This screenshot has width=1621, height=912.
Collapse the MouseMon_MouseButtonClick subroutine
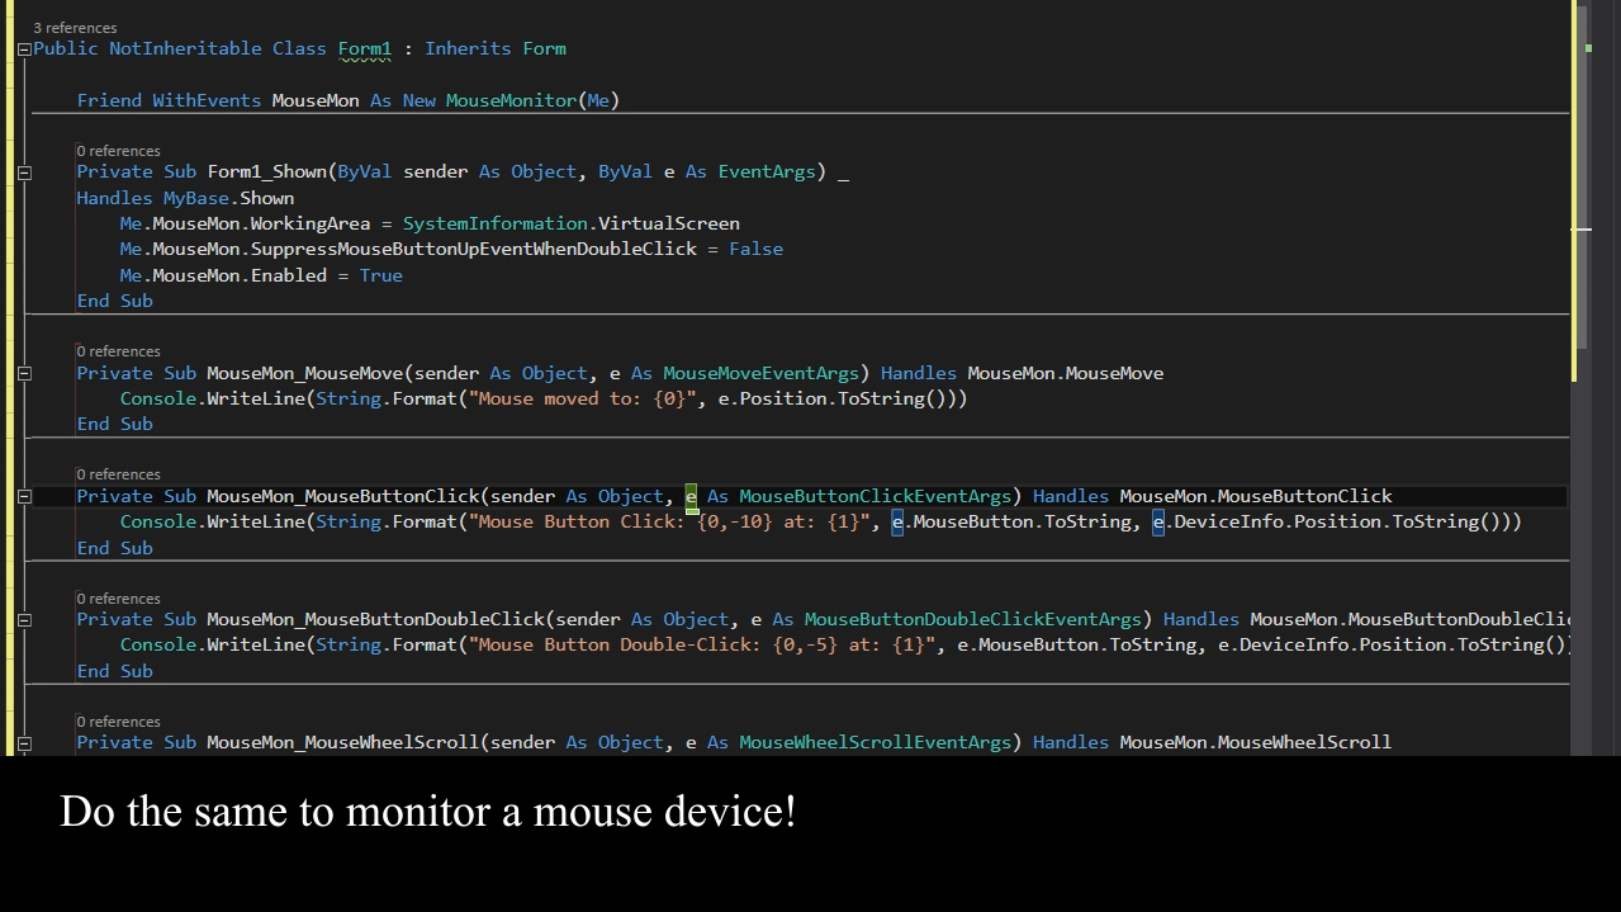point(22,495)
